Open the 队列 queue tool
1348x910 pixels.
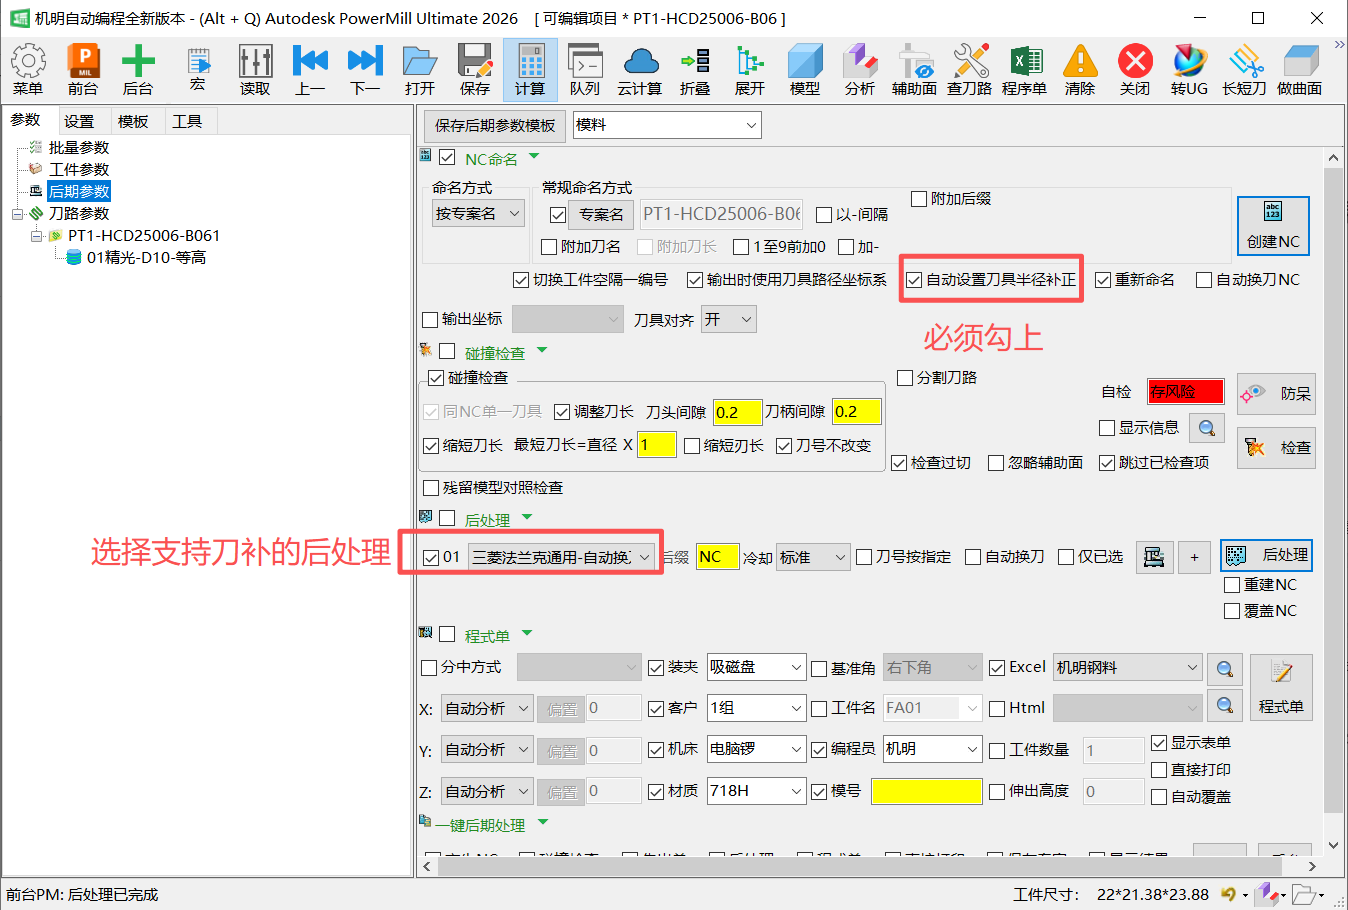(x=585, y=69)
